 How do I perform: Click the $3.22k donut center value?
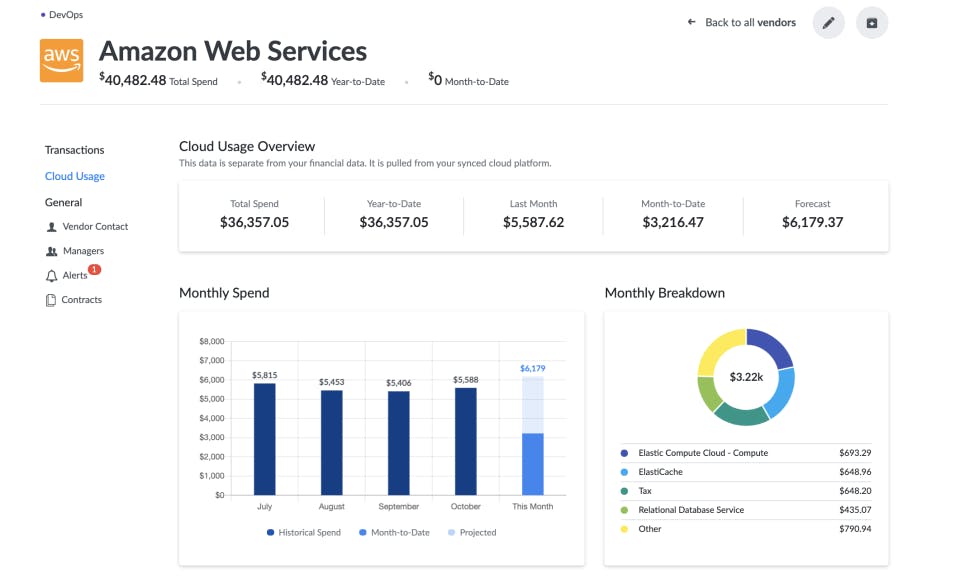pos(746,377)
